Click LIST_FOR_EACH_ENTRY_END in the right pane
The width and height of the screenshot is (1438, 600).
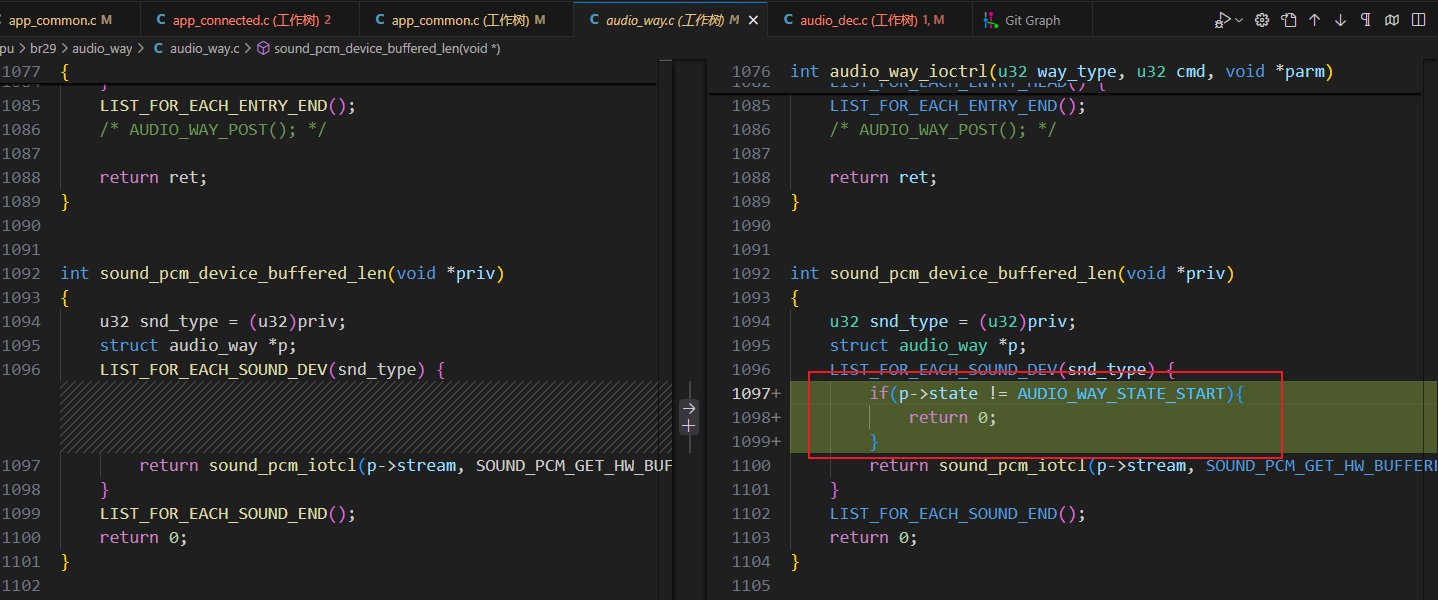tap(943, 105)
